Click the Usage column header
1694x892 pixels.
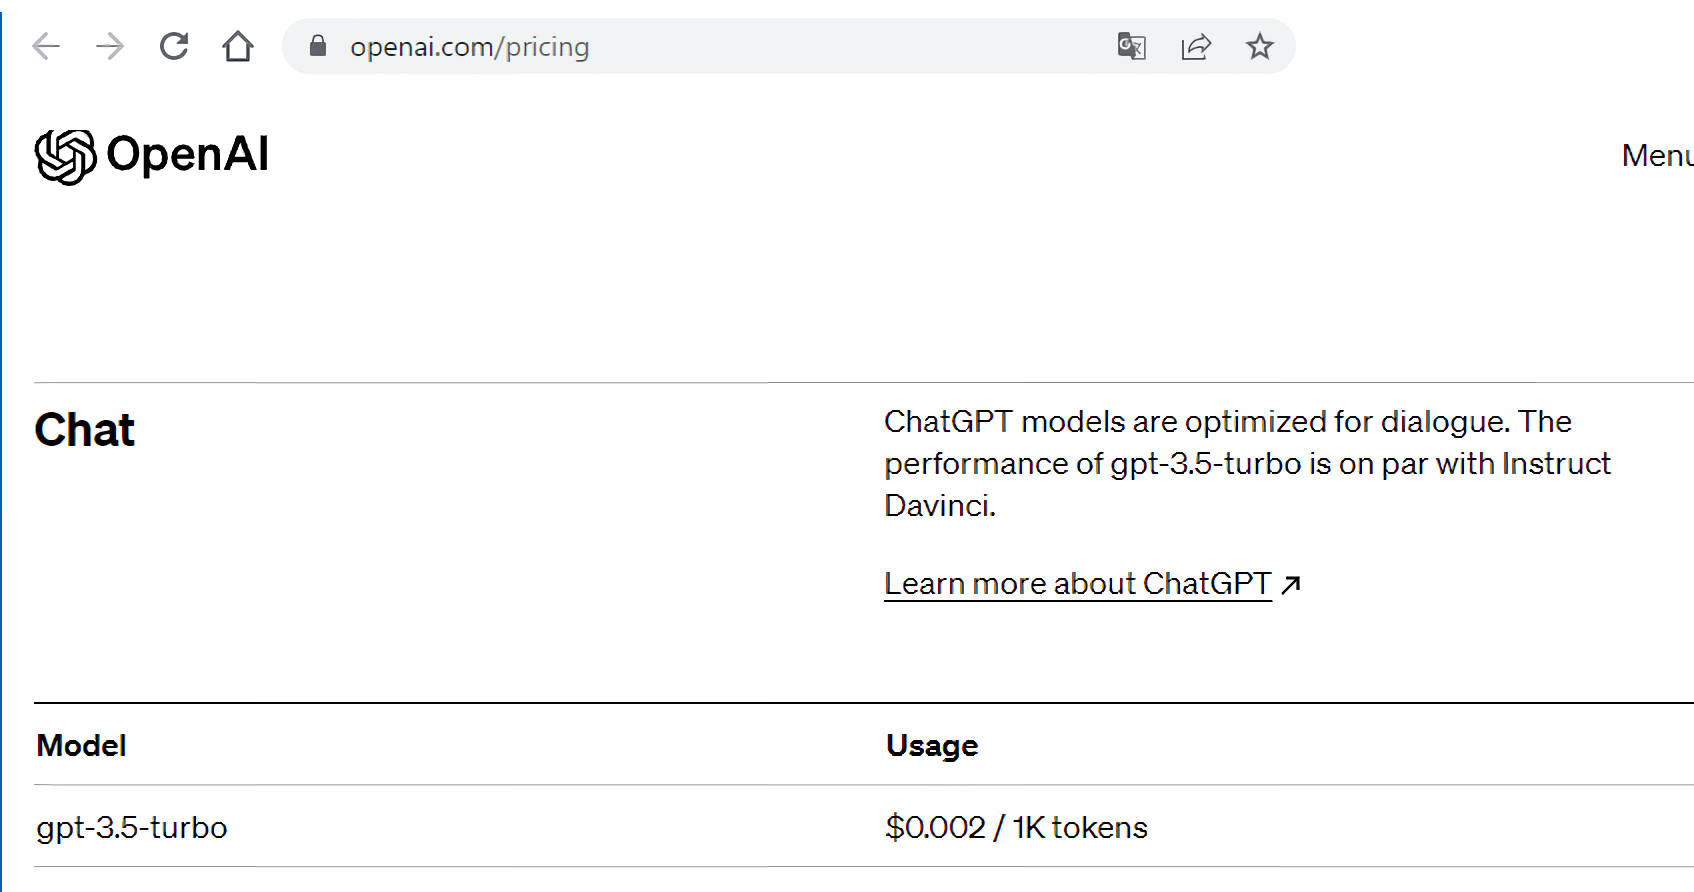coord(931,746)
